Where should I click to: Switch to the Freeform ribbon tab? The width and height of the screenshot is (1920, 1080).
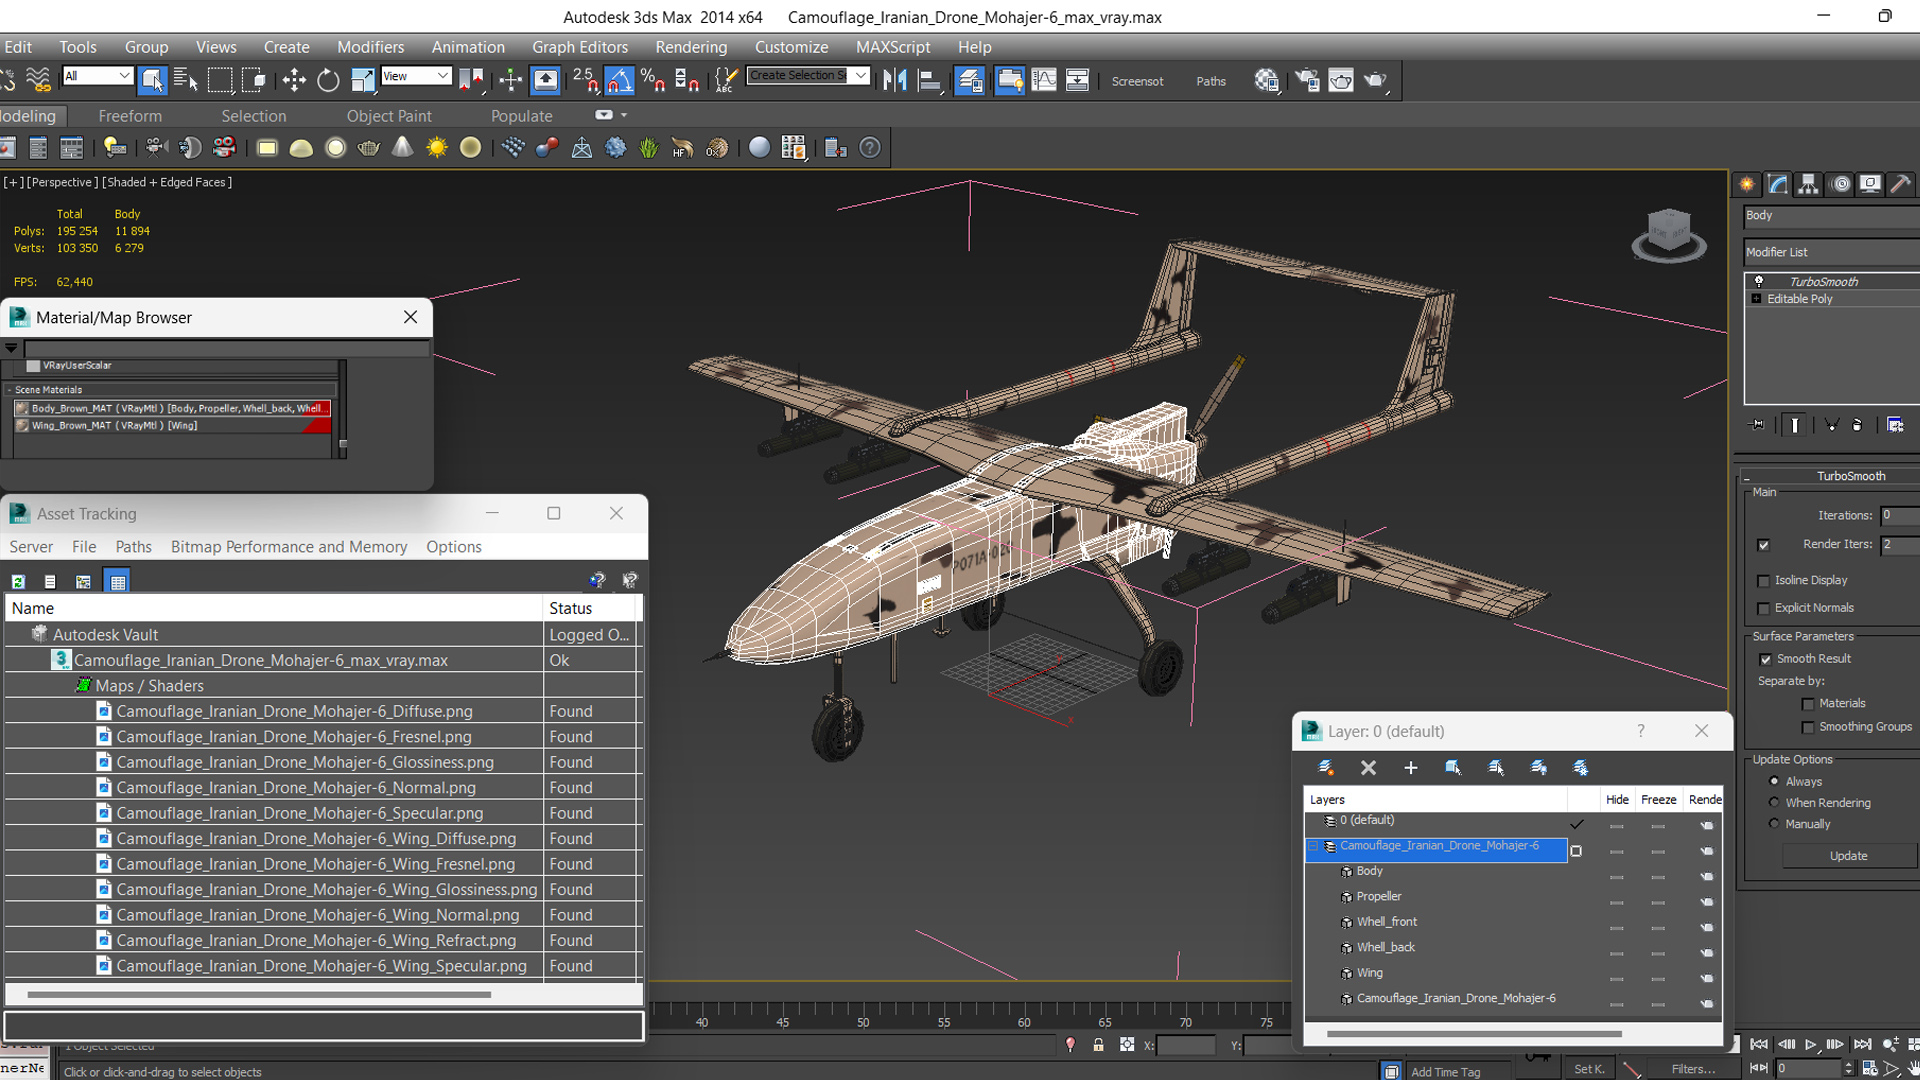coord(130,116)
